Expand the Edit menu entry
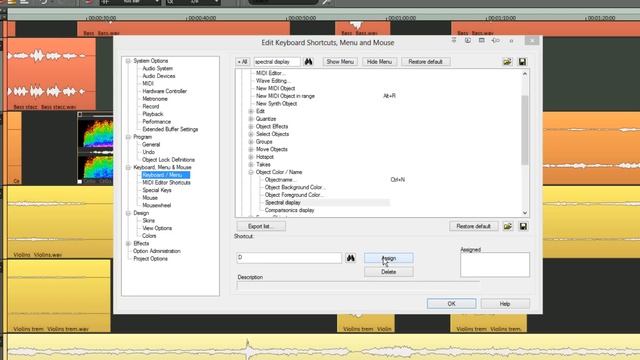Image resolution: width=640 pixels, height=360 pixels. (x=251, y=111)
